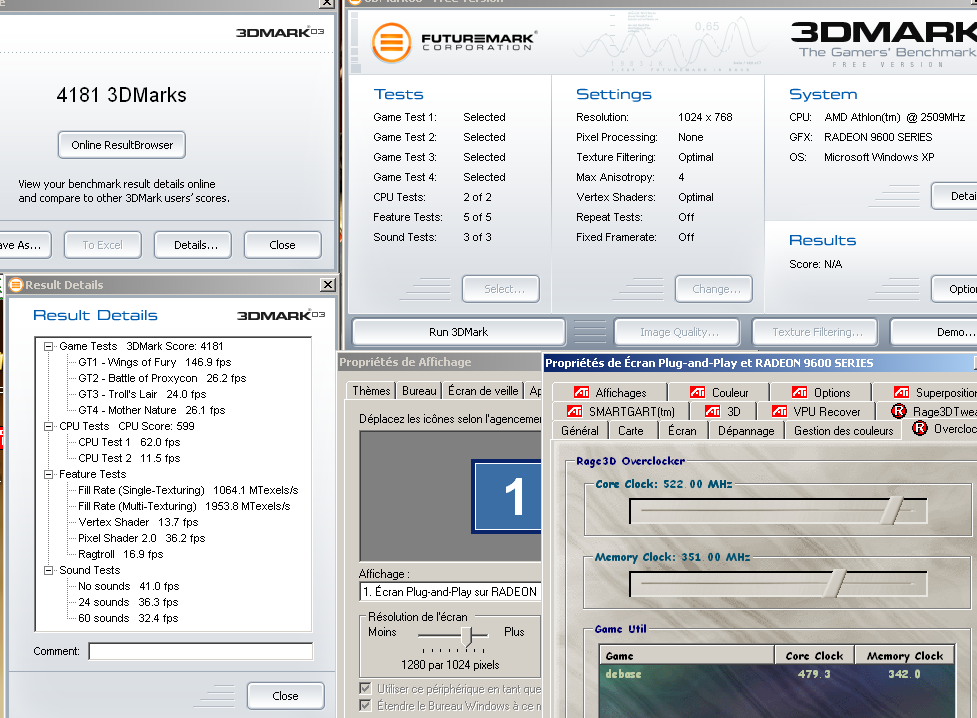Select 'GT1 - Wings of Fury' result row
This screenshot has height=718, width=977.
(155, 362)
